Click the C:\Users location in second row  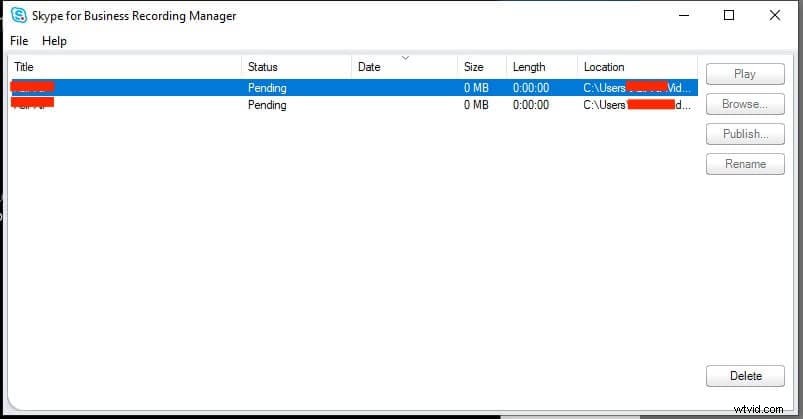[637, 105]
